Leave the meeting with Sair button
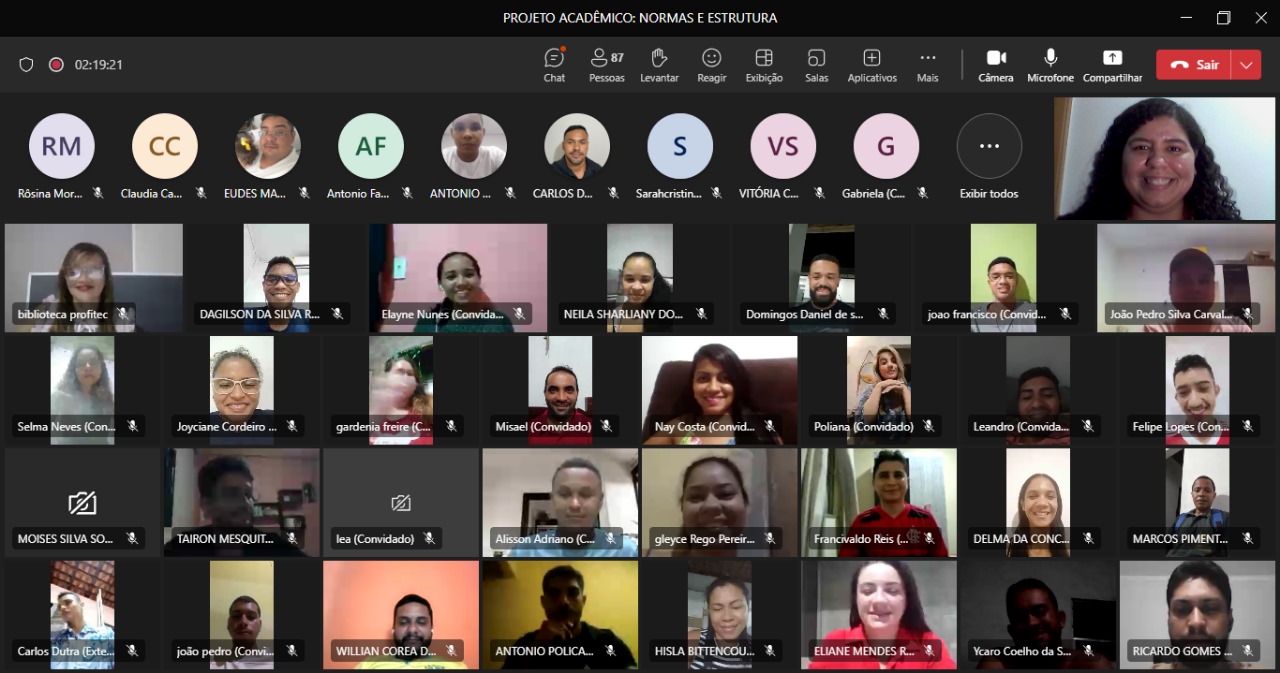 1194,65
